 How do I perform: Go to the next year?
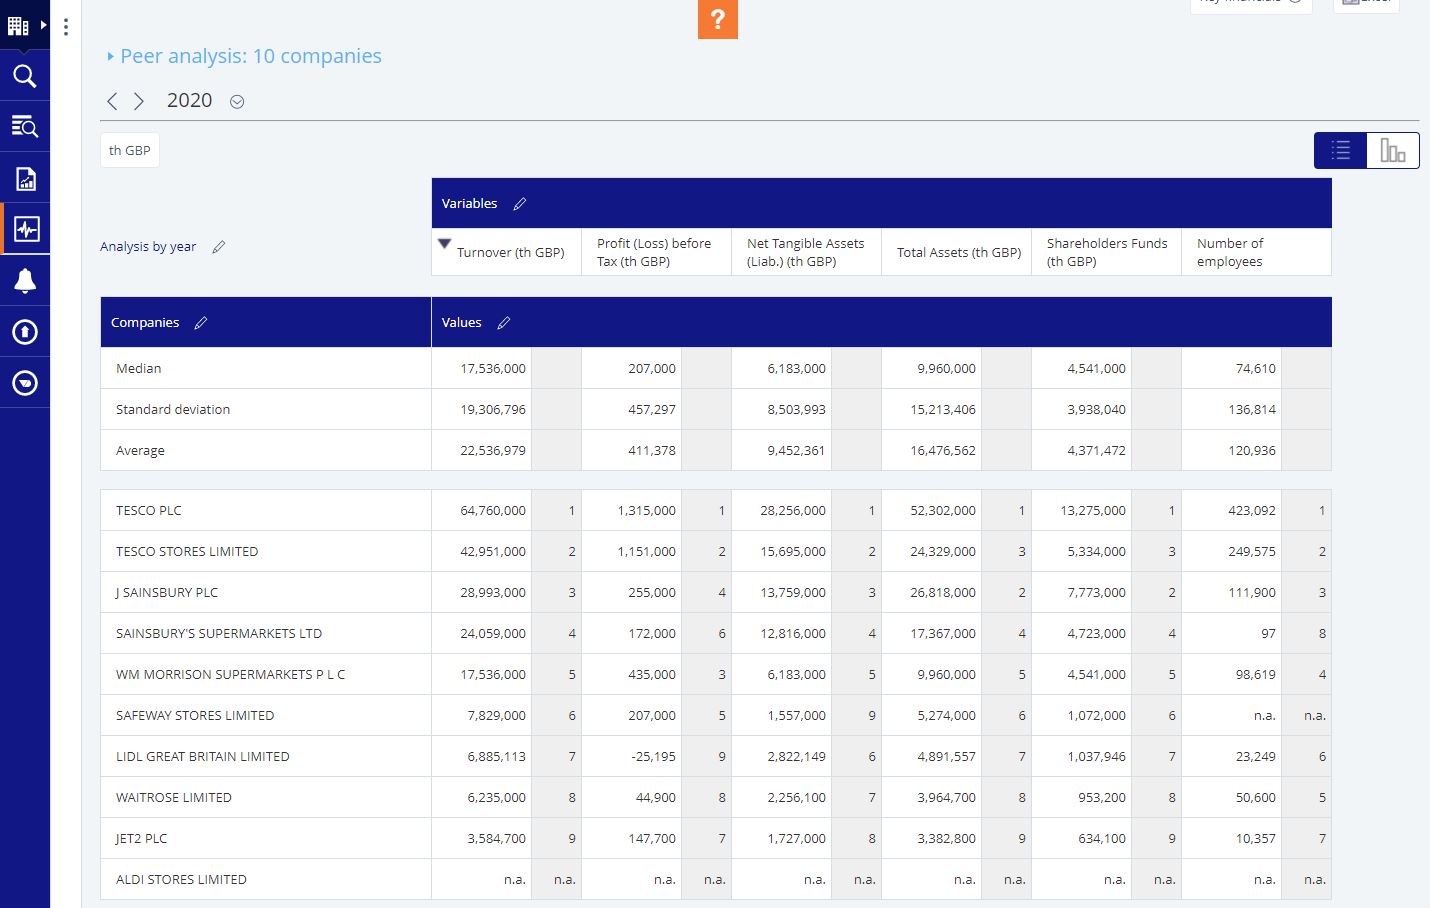click(139, 101)
